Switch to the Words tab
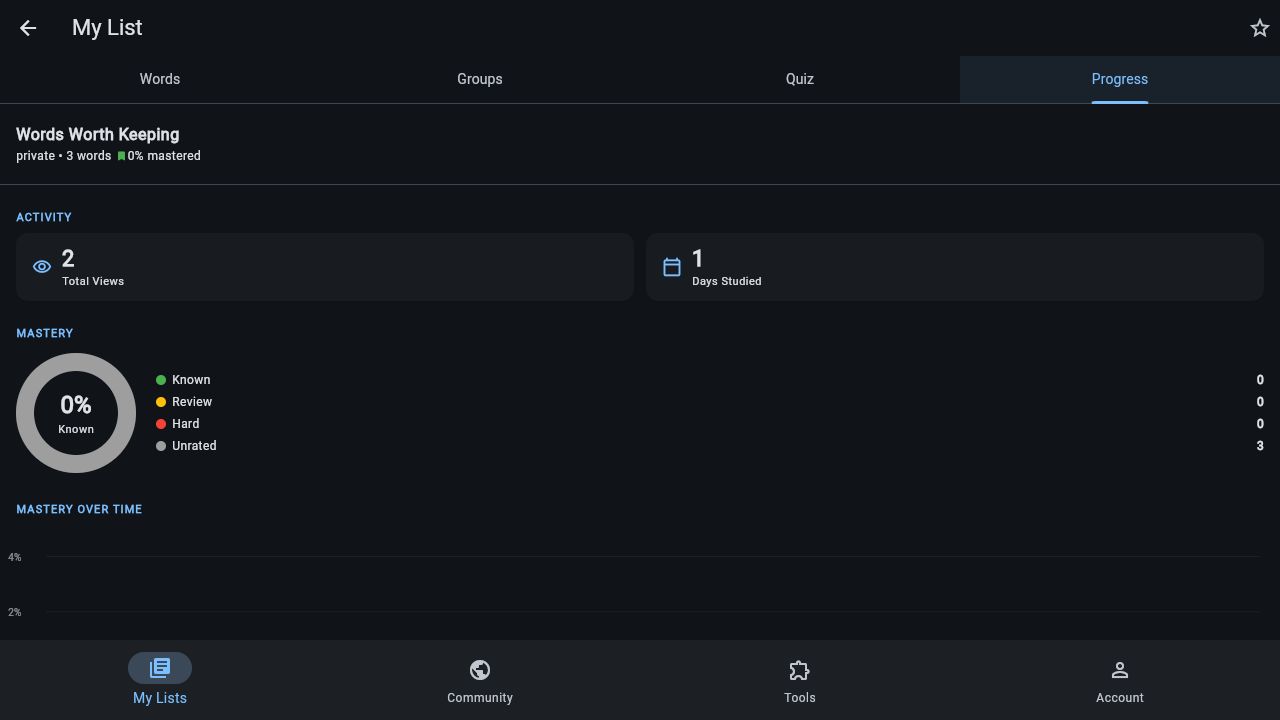 coord(160,79)
